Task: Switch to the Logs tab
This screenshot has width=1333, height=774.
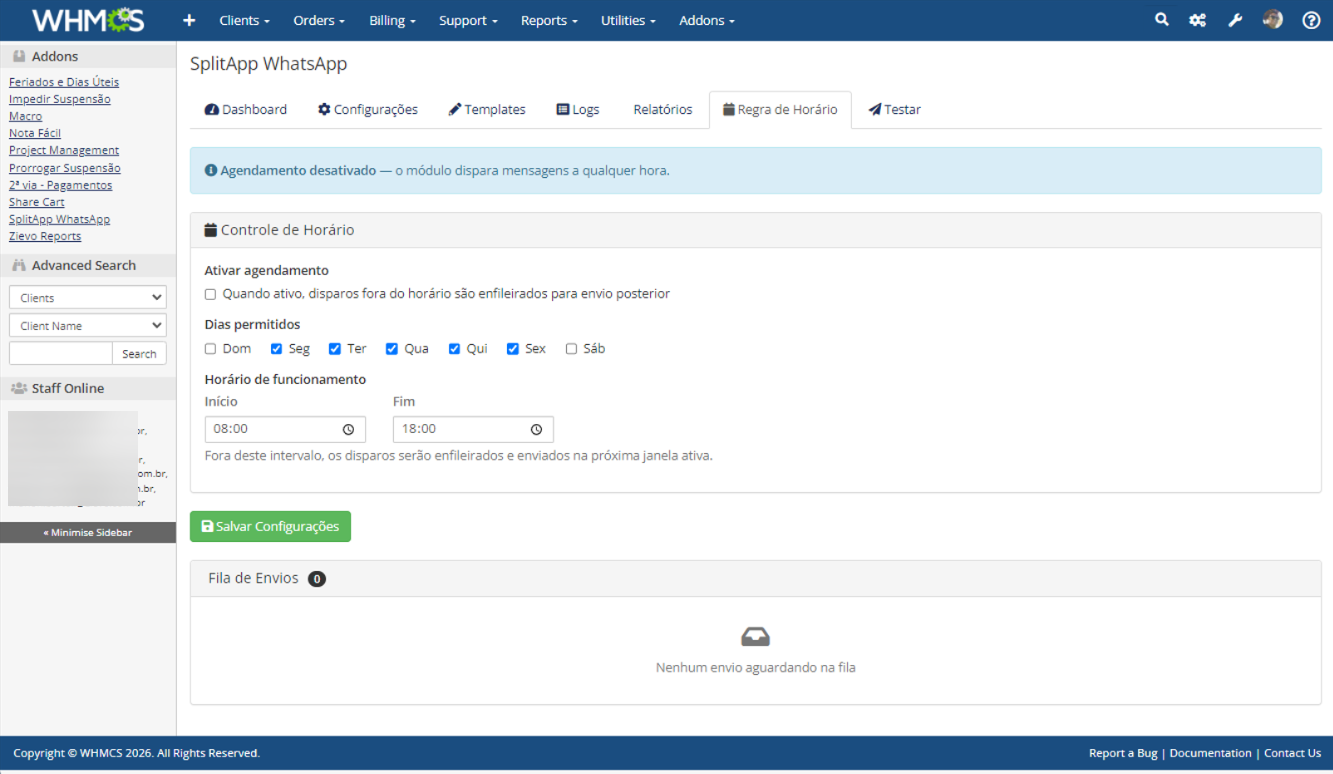Action: click(x=578, y=110)
